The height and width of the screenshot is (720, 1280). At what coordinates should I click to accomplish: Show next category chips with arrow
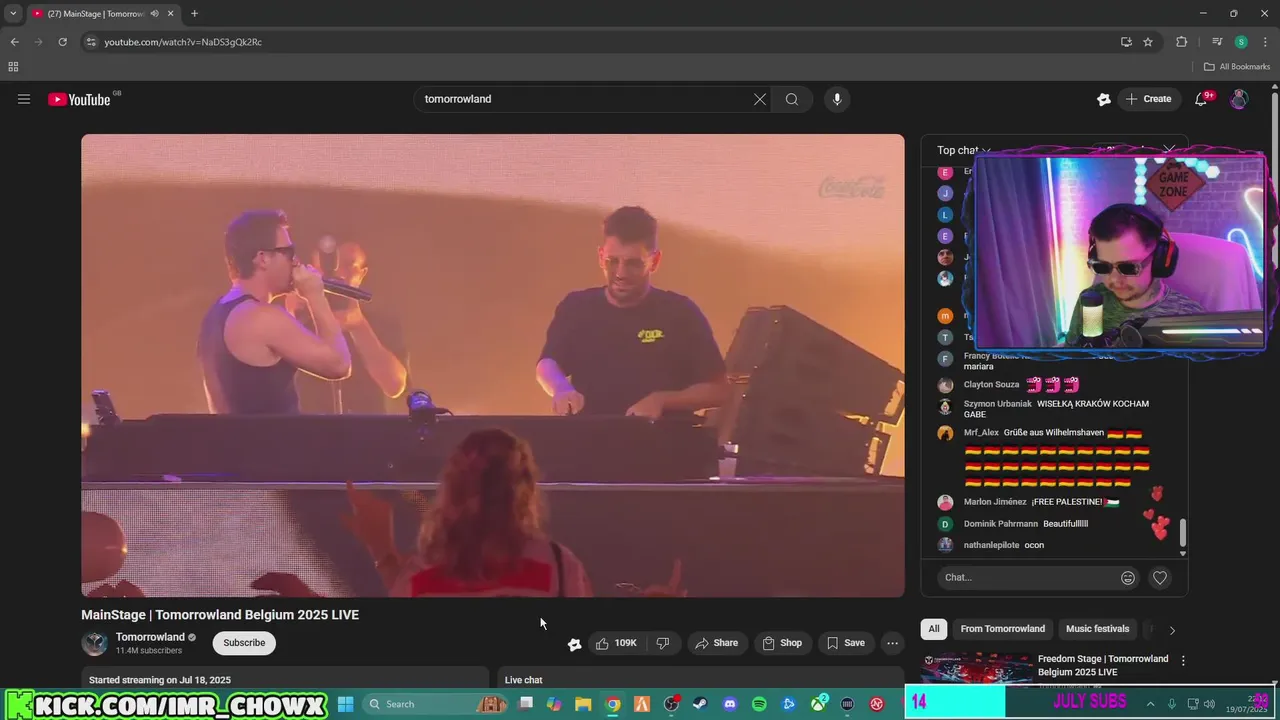1172,630
